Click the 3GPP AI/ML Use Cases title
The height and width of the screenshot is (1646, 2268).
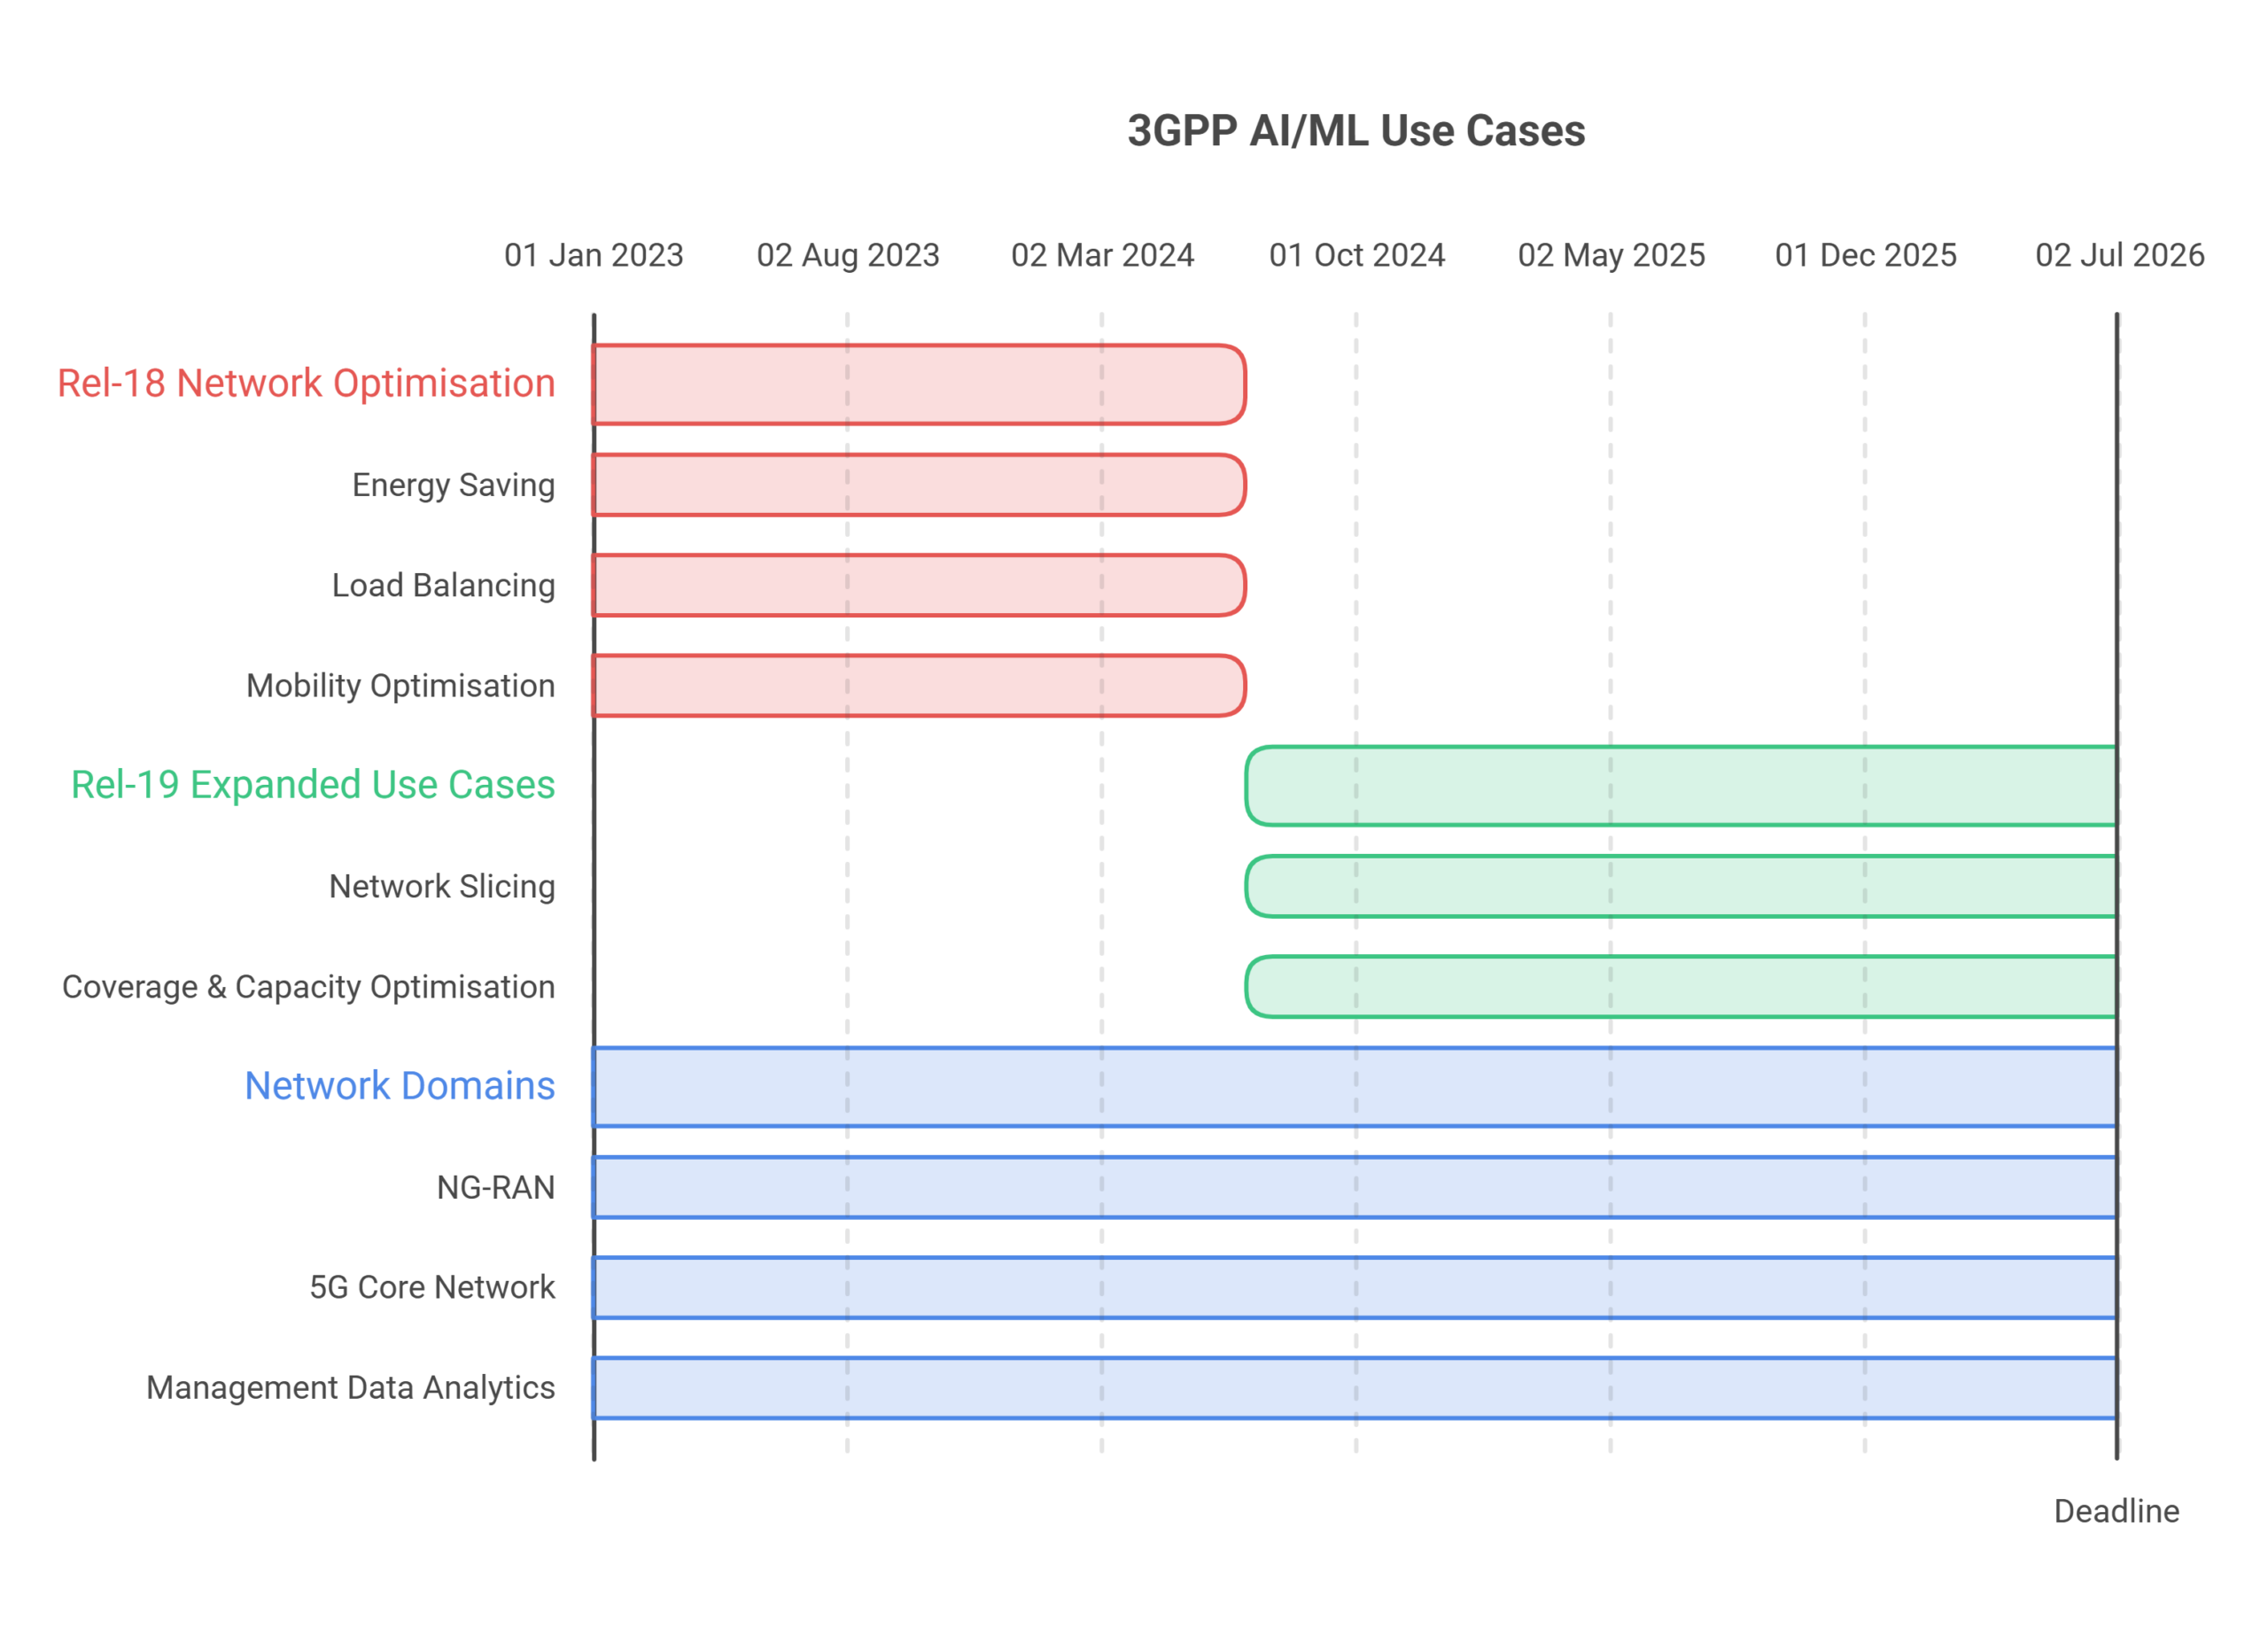[x=1356, y=131]
